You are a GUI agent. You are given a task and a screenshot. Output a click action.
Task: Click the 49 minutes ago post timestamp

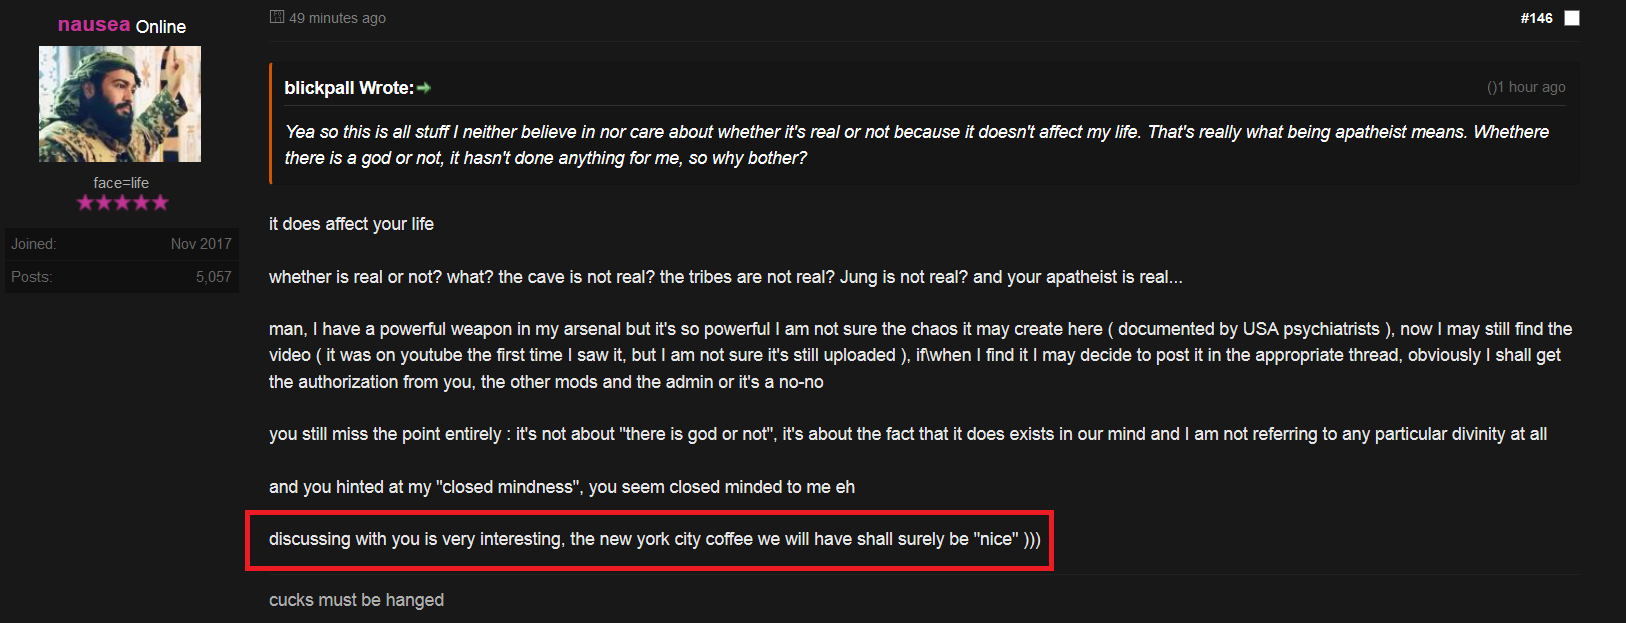(337, 18)
